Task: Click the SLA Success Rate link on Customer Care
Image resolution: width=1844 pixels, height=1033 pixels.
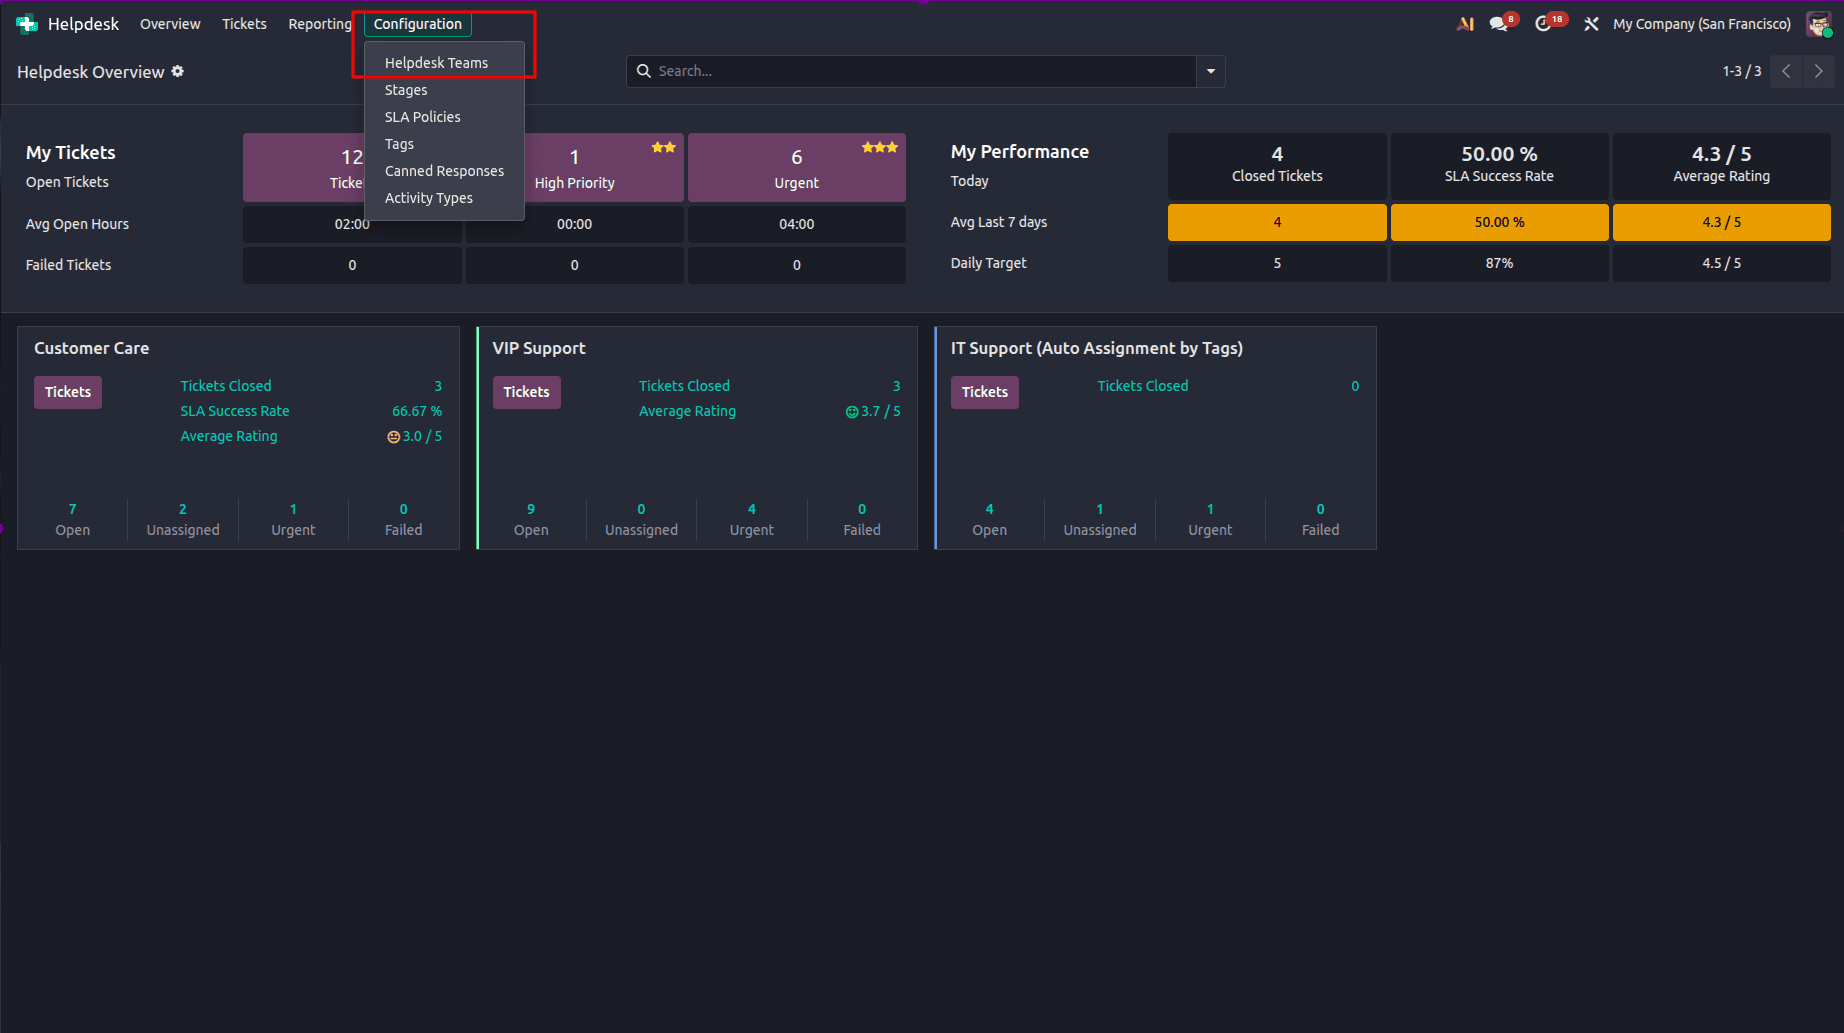Action: [235, 411]
